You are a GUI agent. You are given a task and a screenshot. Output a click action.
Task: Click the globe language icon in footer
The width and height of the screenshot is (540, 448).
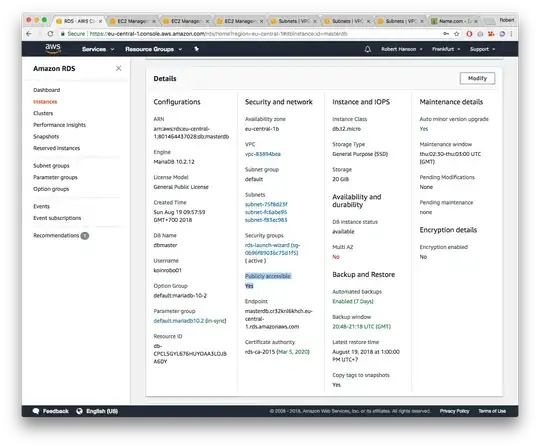(x=80, y=411)
